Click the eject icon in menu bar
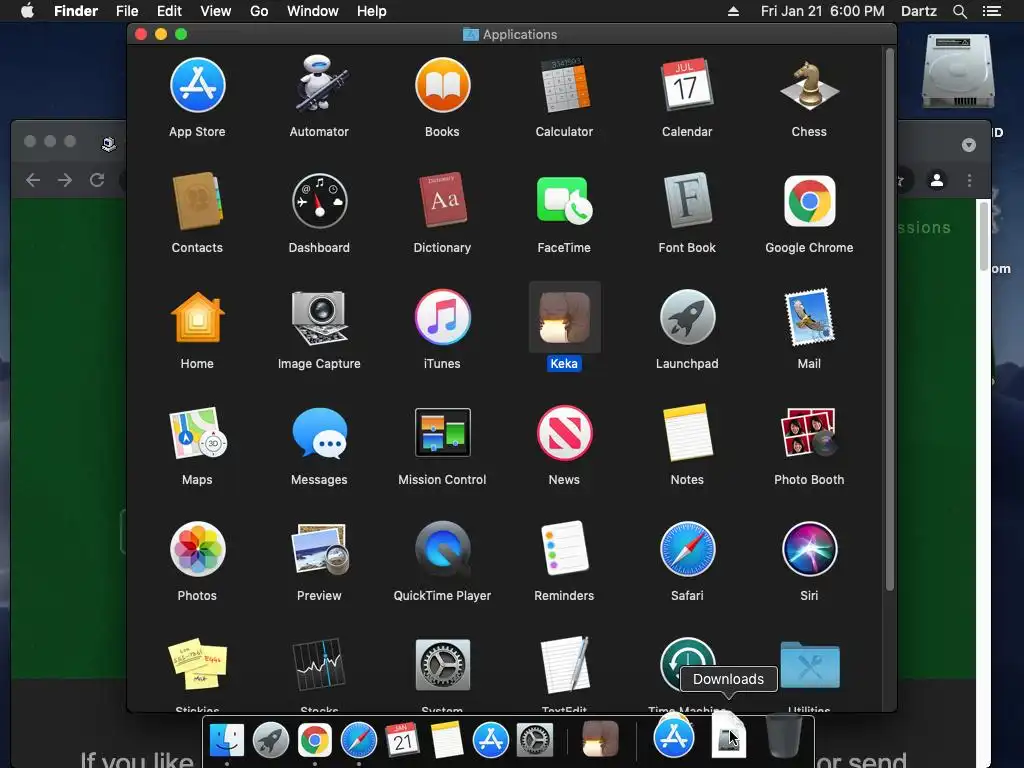Image resolution: width=1024 pixels, height=768 pixels. click(x=733, y=11)
